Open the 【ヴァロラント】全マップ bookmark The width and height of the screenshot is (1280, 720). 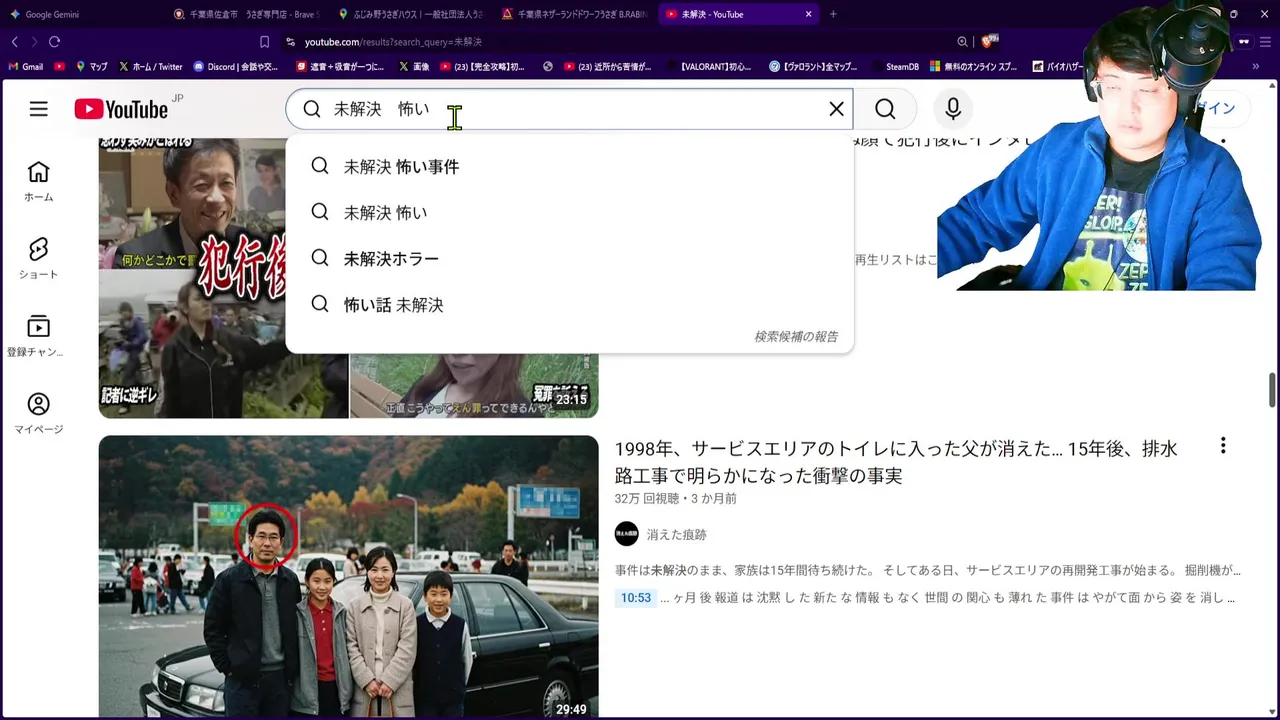pos(813,67)
